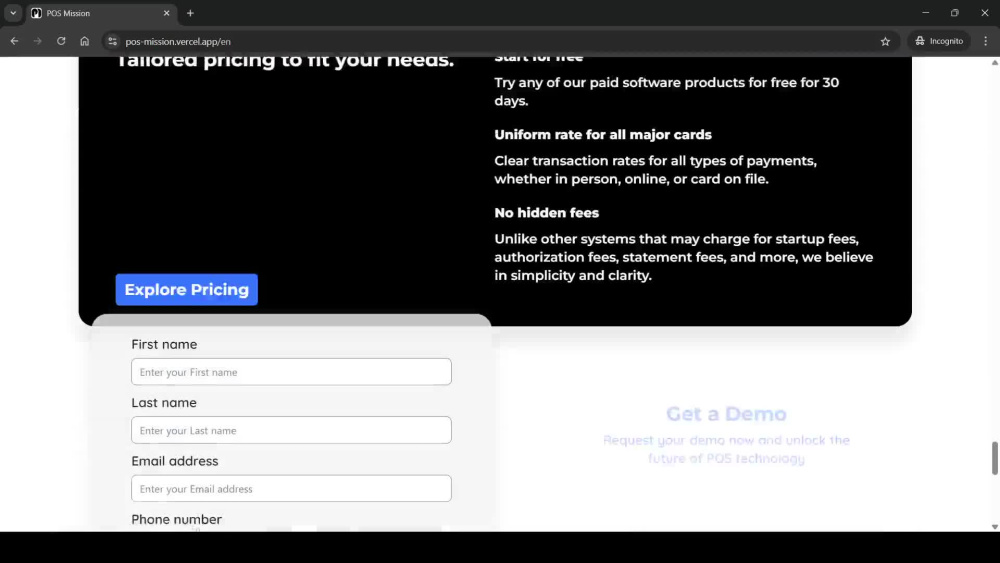The width and height of the screenshot is (1000, 563).
Task: Click the scrollbar down arrow
Action: point(994,527)
